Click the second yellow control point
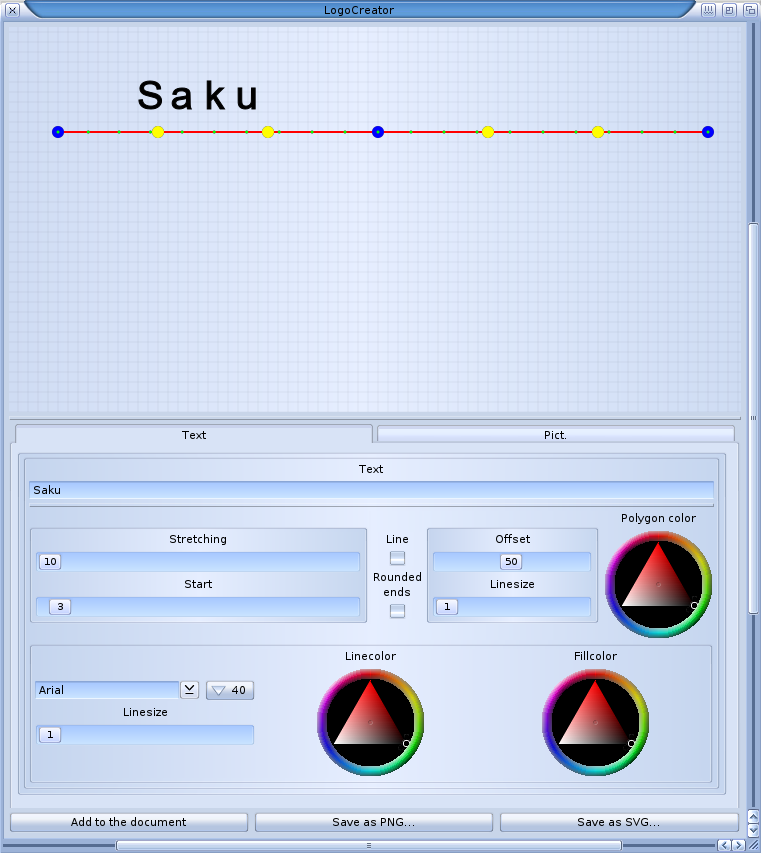This screenshot has width=761, height=853. [x=268, y=132]
